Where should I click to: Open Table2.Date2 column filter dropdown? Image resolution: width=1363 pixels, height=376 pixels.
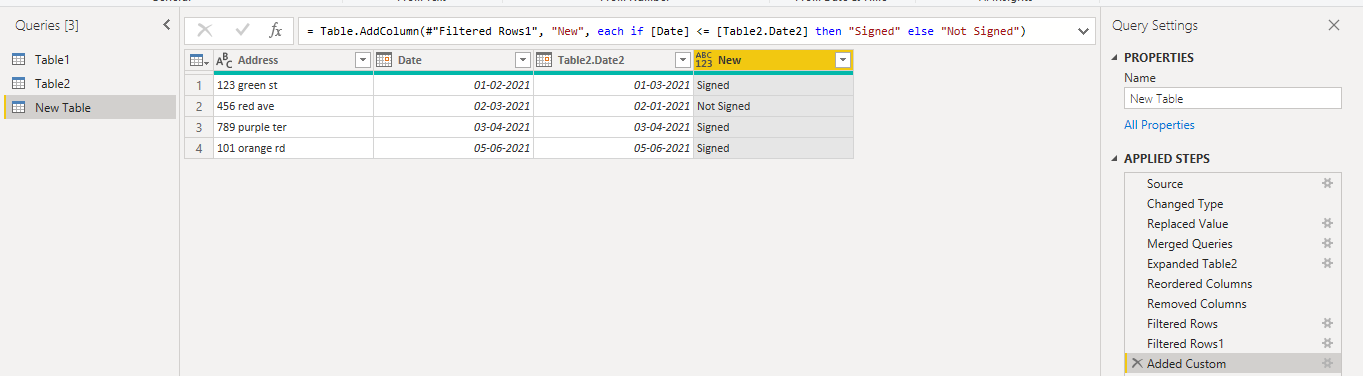click(682, 61)
